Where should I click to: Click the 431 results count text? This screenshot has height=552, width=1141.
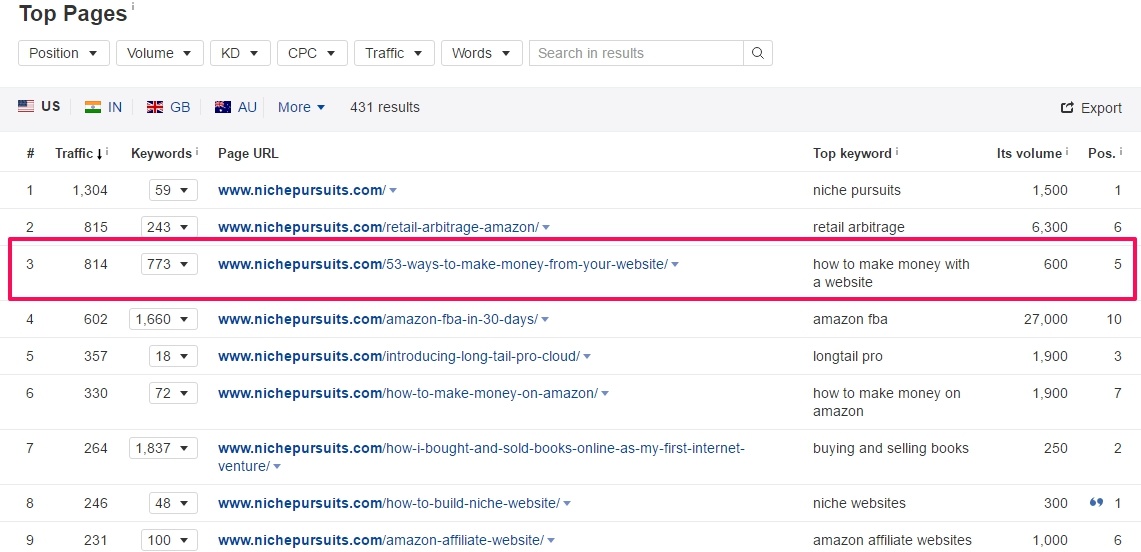pos(385,107)
